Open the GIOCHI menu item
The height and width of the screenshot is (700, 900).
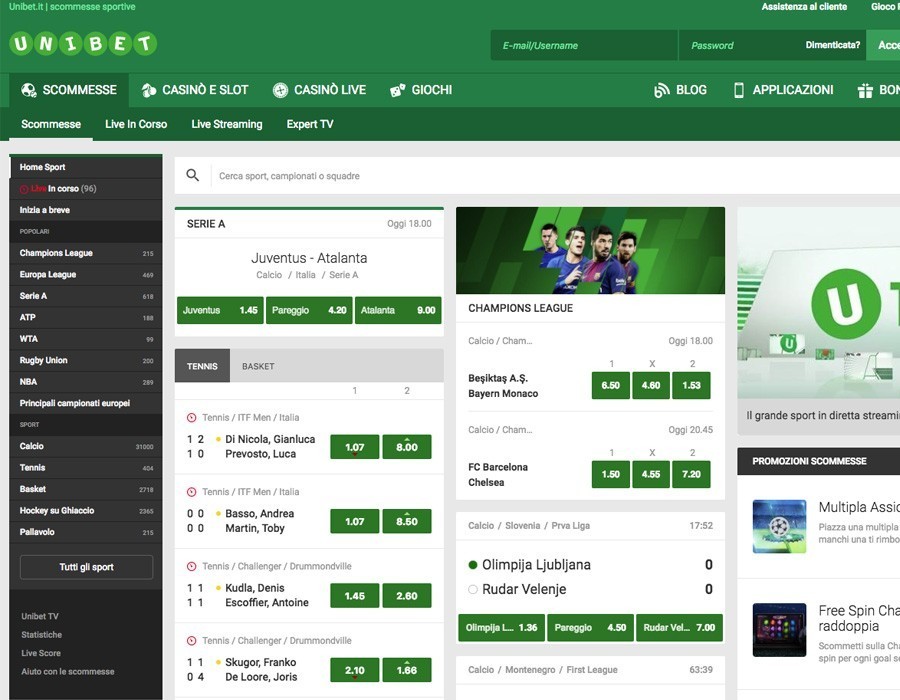click(x=421, y=90)
